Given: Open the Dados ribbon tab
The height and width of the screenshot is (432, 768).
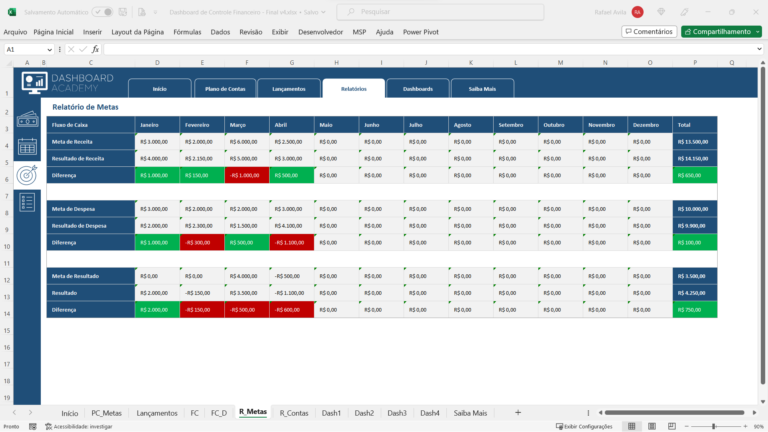Looking at the screenshot, I should (x=220, y=32).
